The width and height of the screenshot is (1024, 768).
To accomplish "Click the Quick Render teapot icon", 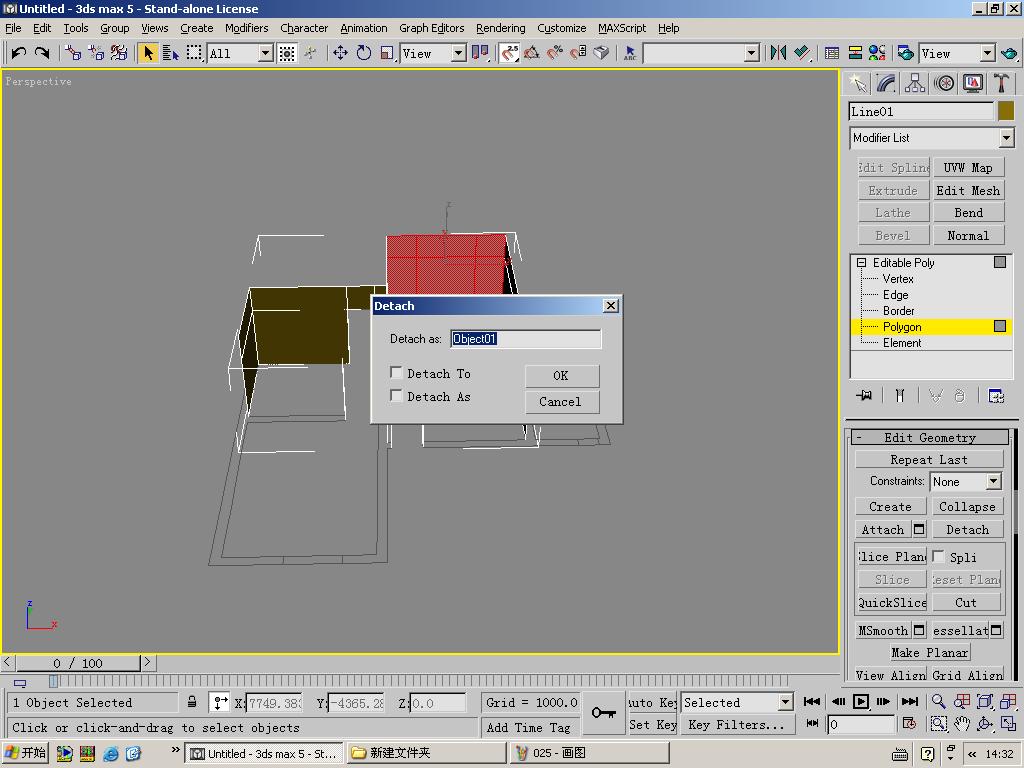I will tap(1009, 53).
